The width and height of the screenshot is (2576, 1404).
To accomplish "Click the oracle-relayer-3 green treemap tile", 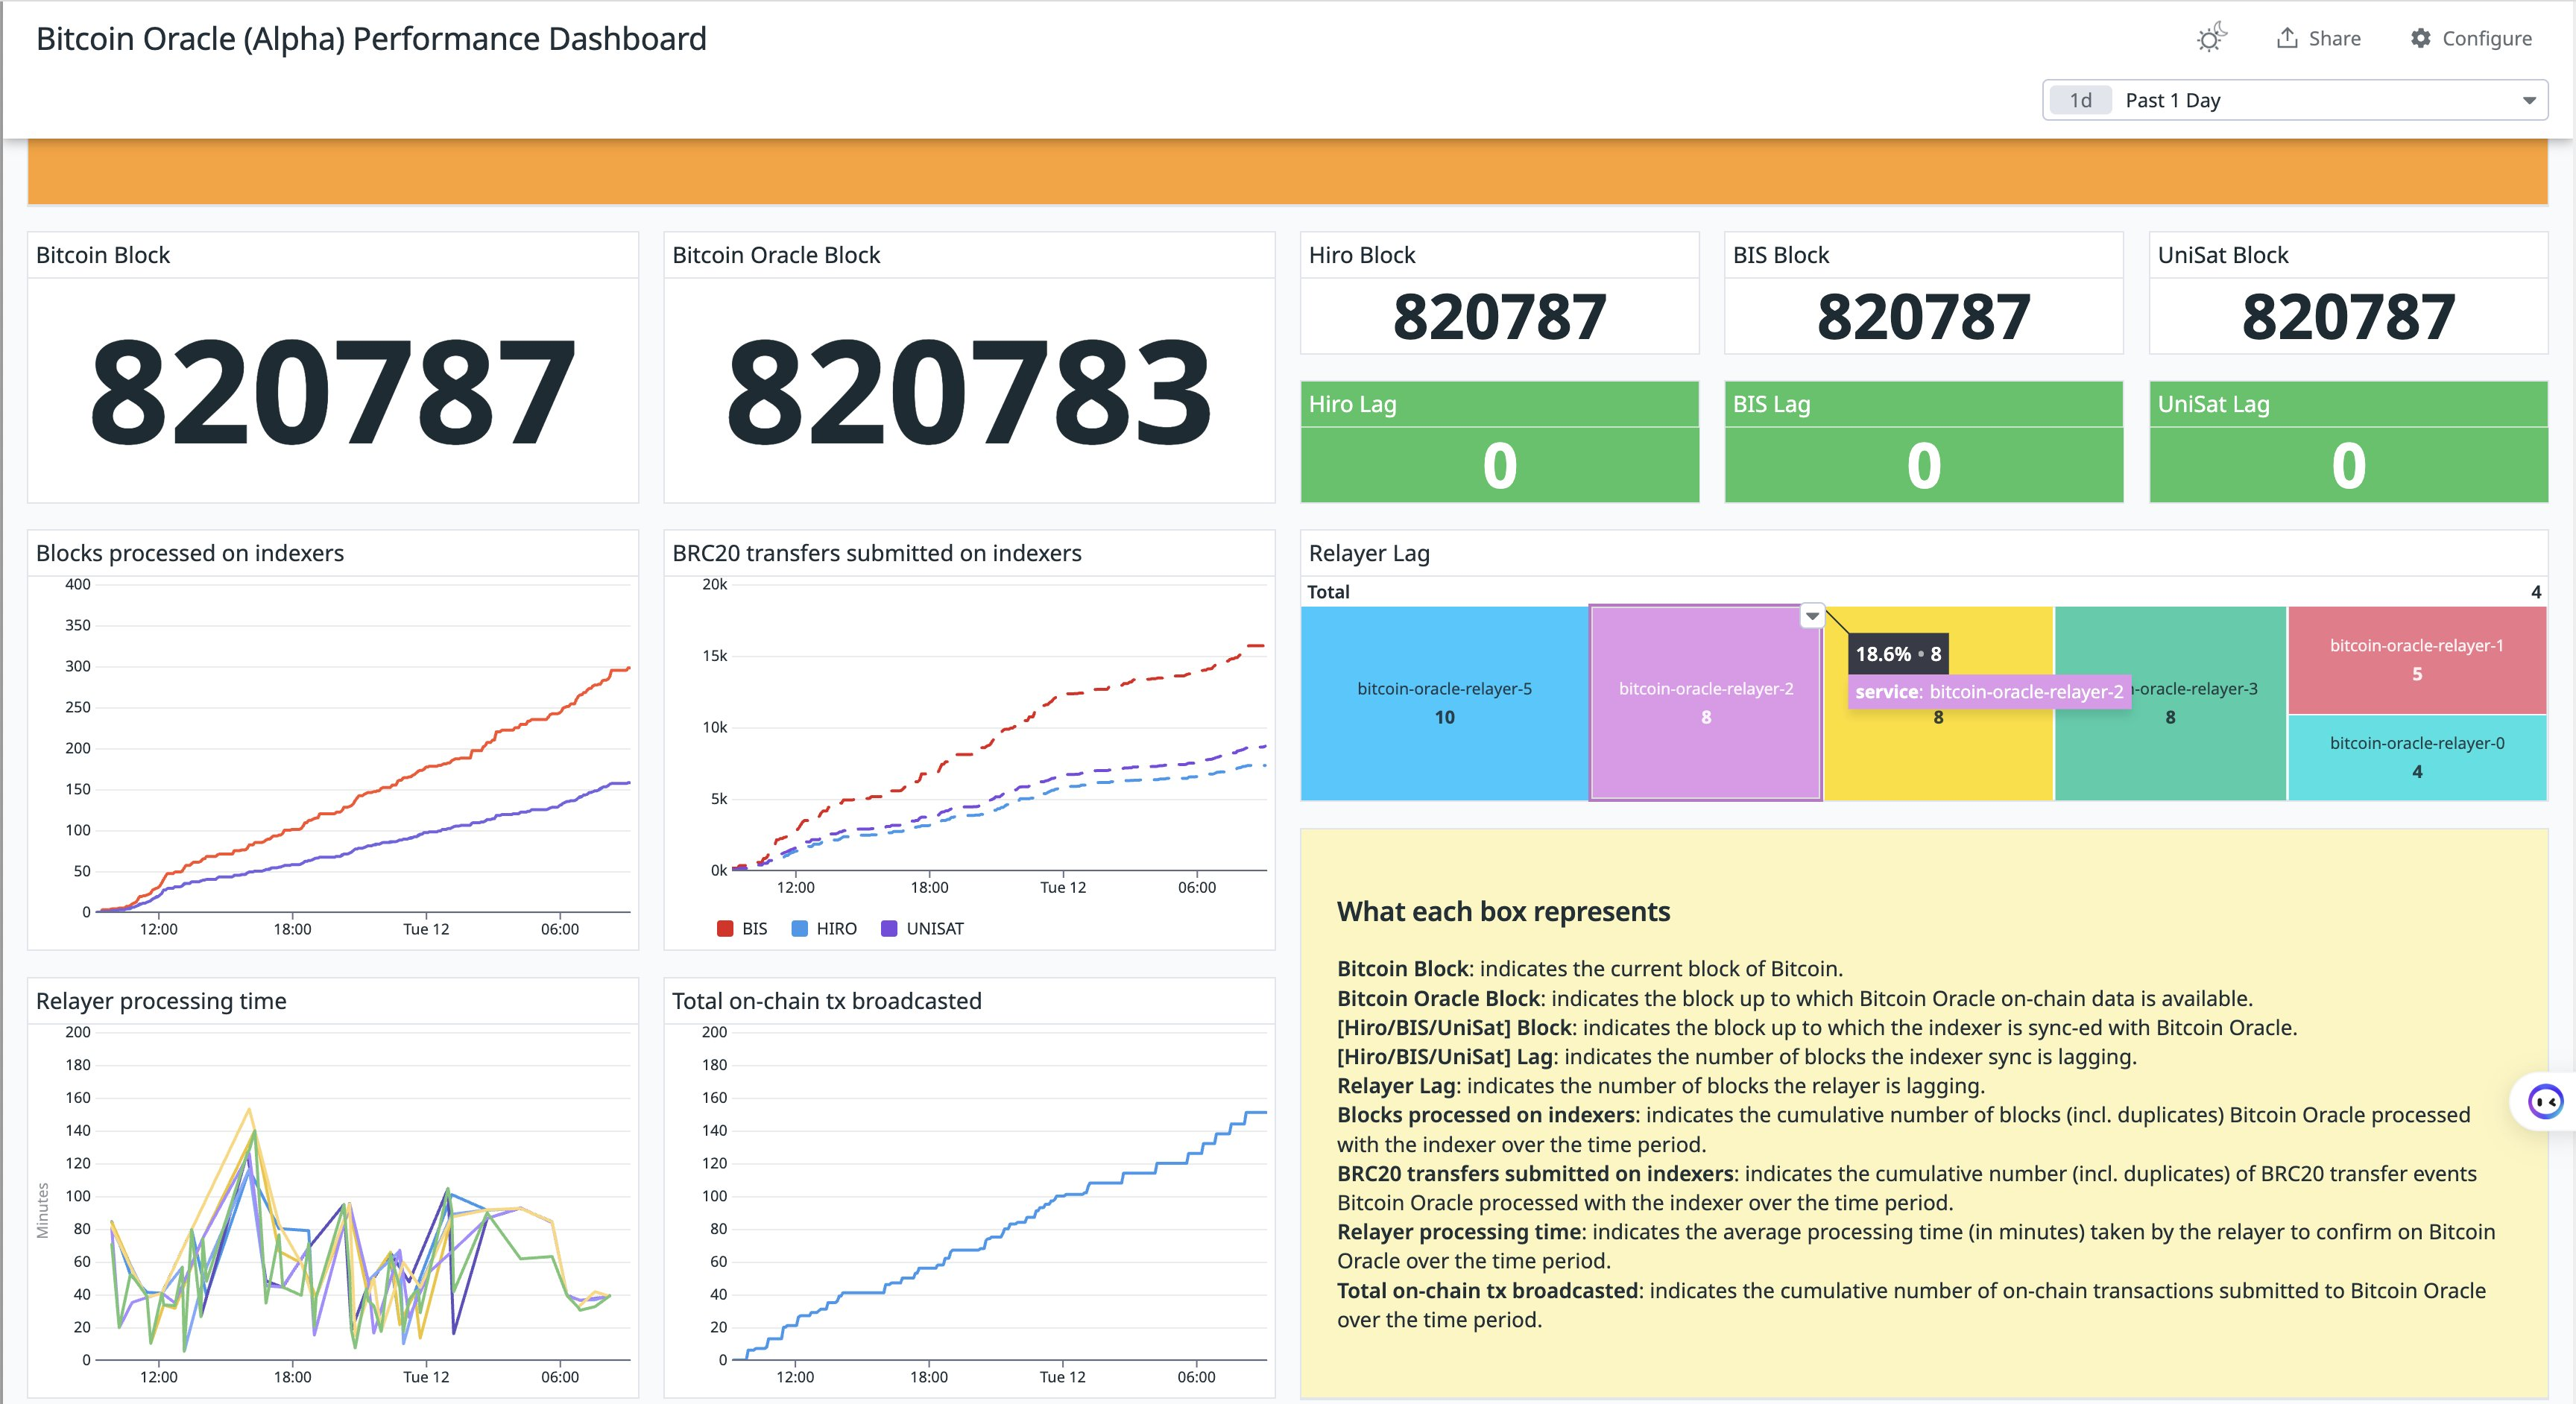I will pyautogui.click(x=2171, y=703).
